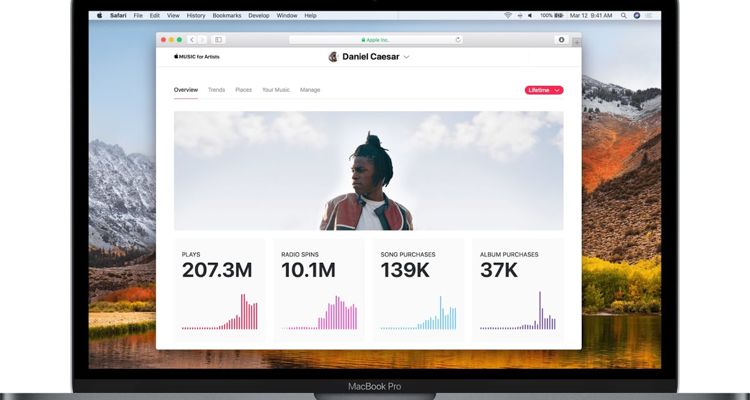The width and height of the screenshot is (750, 400).
Task: Open the Help menu
Action: pos(310,16)
